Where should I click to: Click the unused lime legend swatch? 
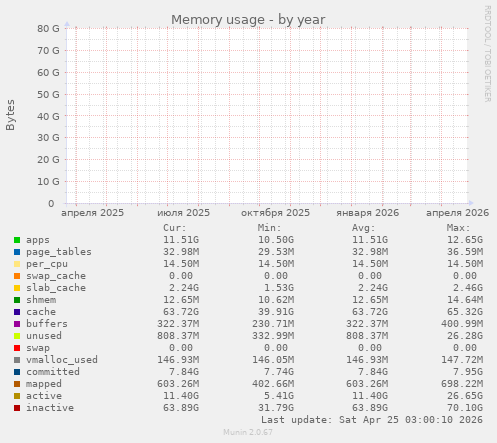click(17, 336)
